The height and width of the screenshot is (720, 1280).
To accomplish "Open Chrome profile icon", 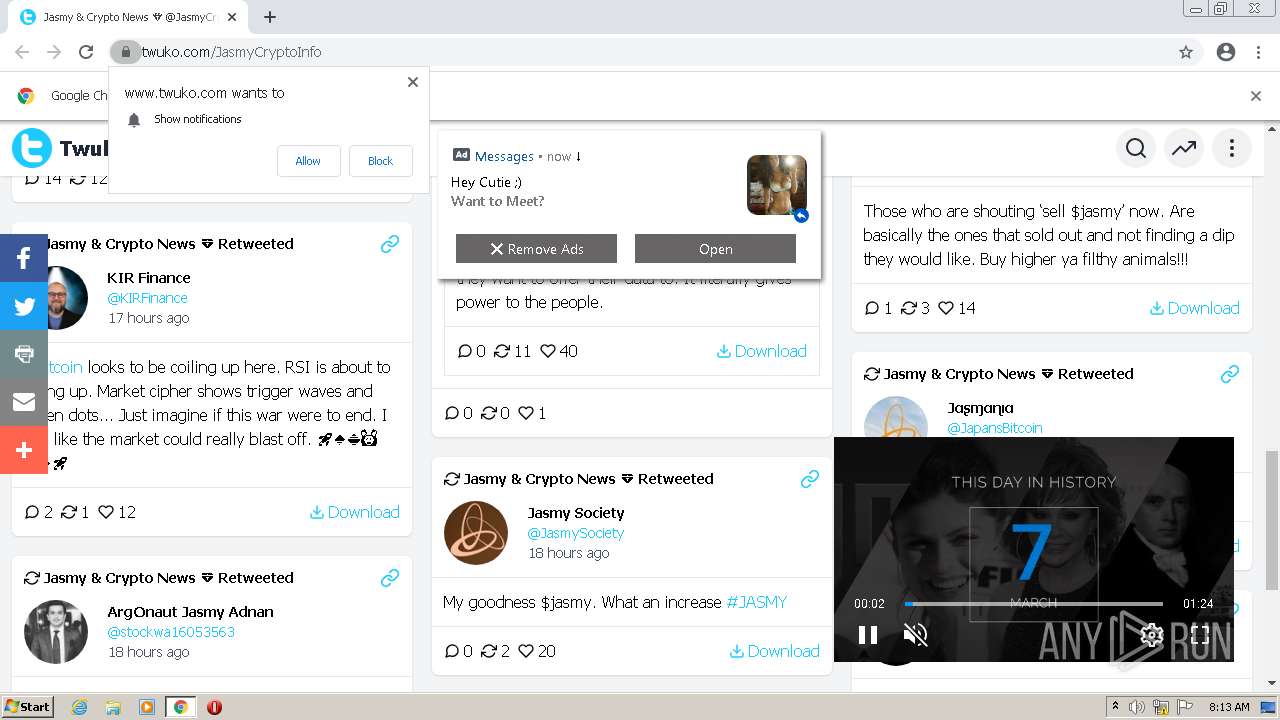I will (x=1226, y=52).
